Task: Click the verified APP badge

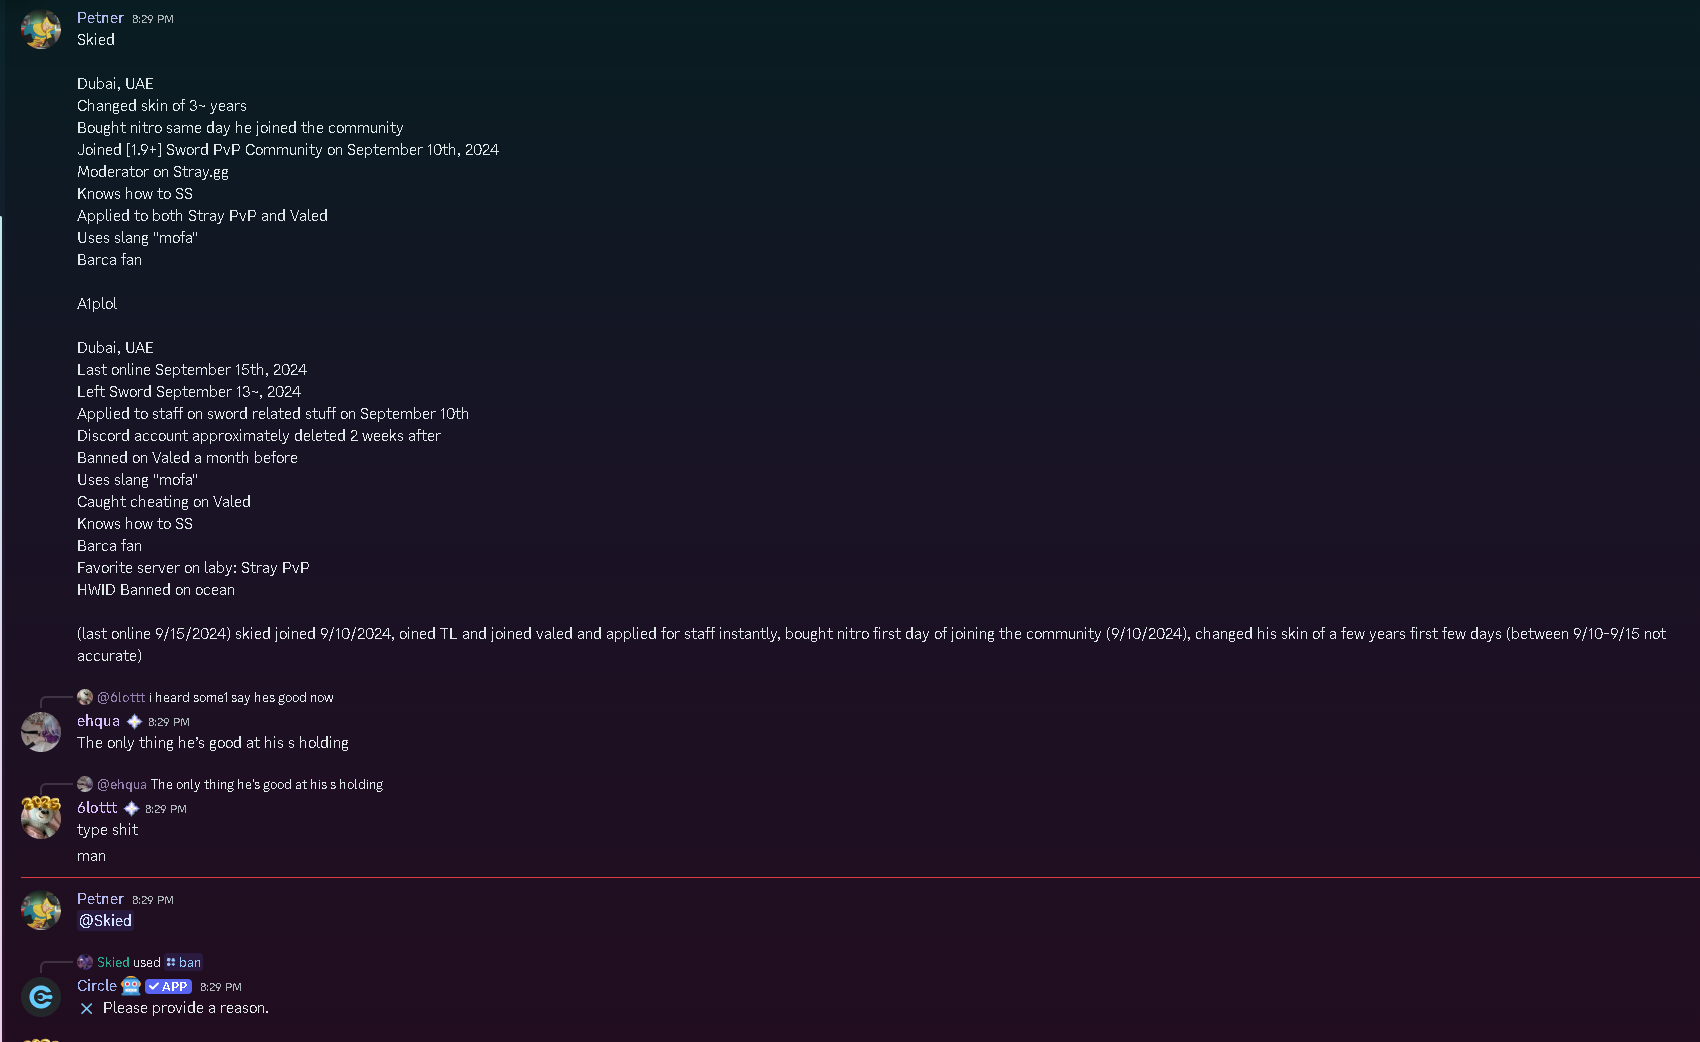Action: pyautogui.click(x=168, y=986)
